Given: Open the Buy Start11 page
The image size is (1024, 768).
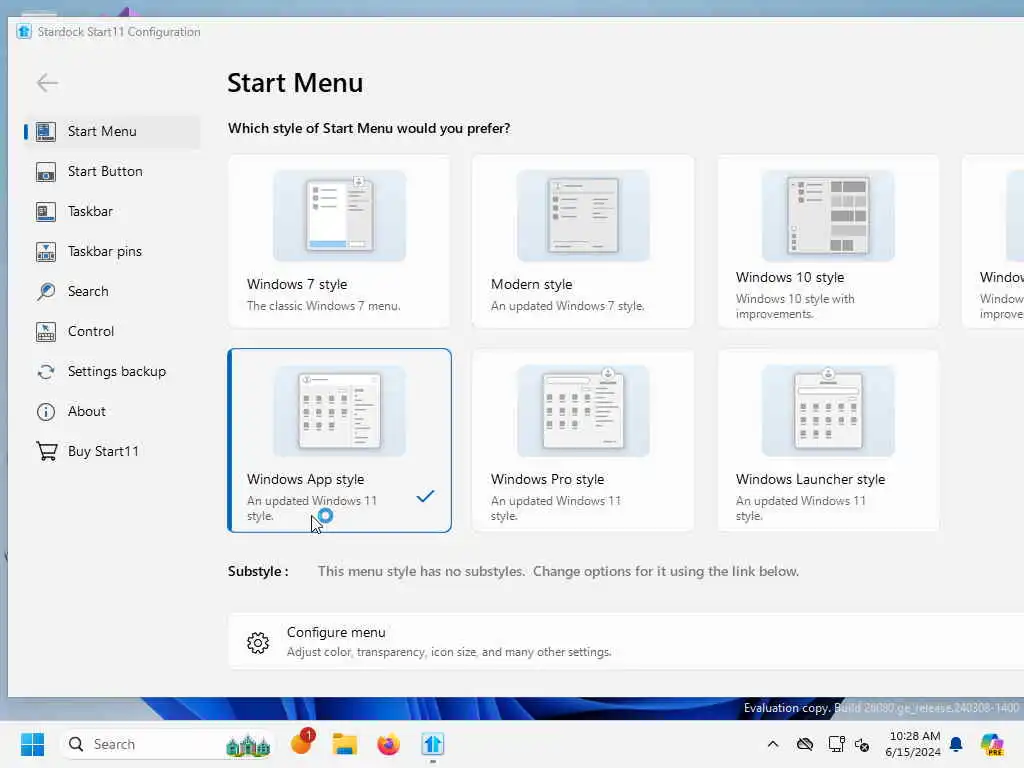Looking at the screenshot, I should (112, 451).
